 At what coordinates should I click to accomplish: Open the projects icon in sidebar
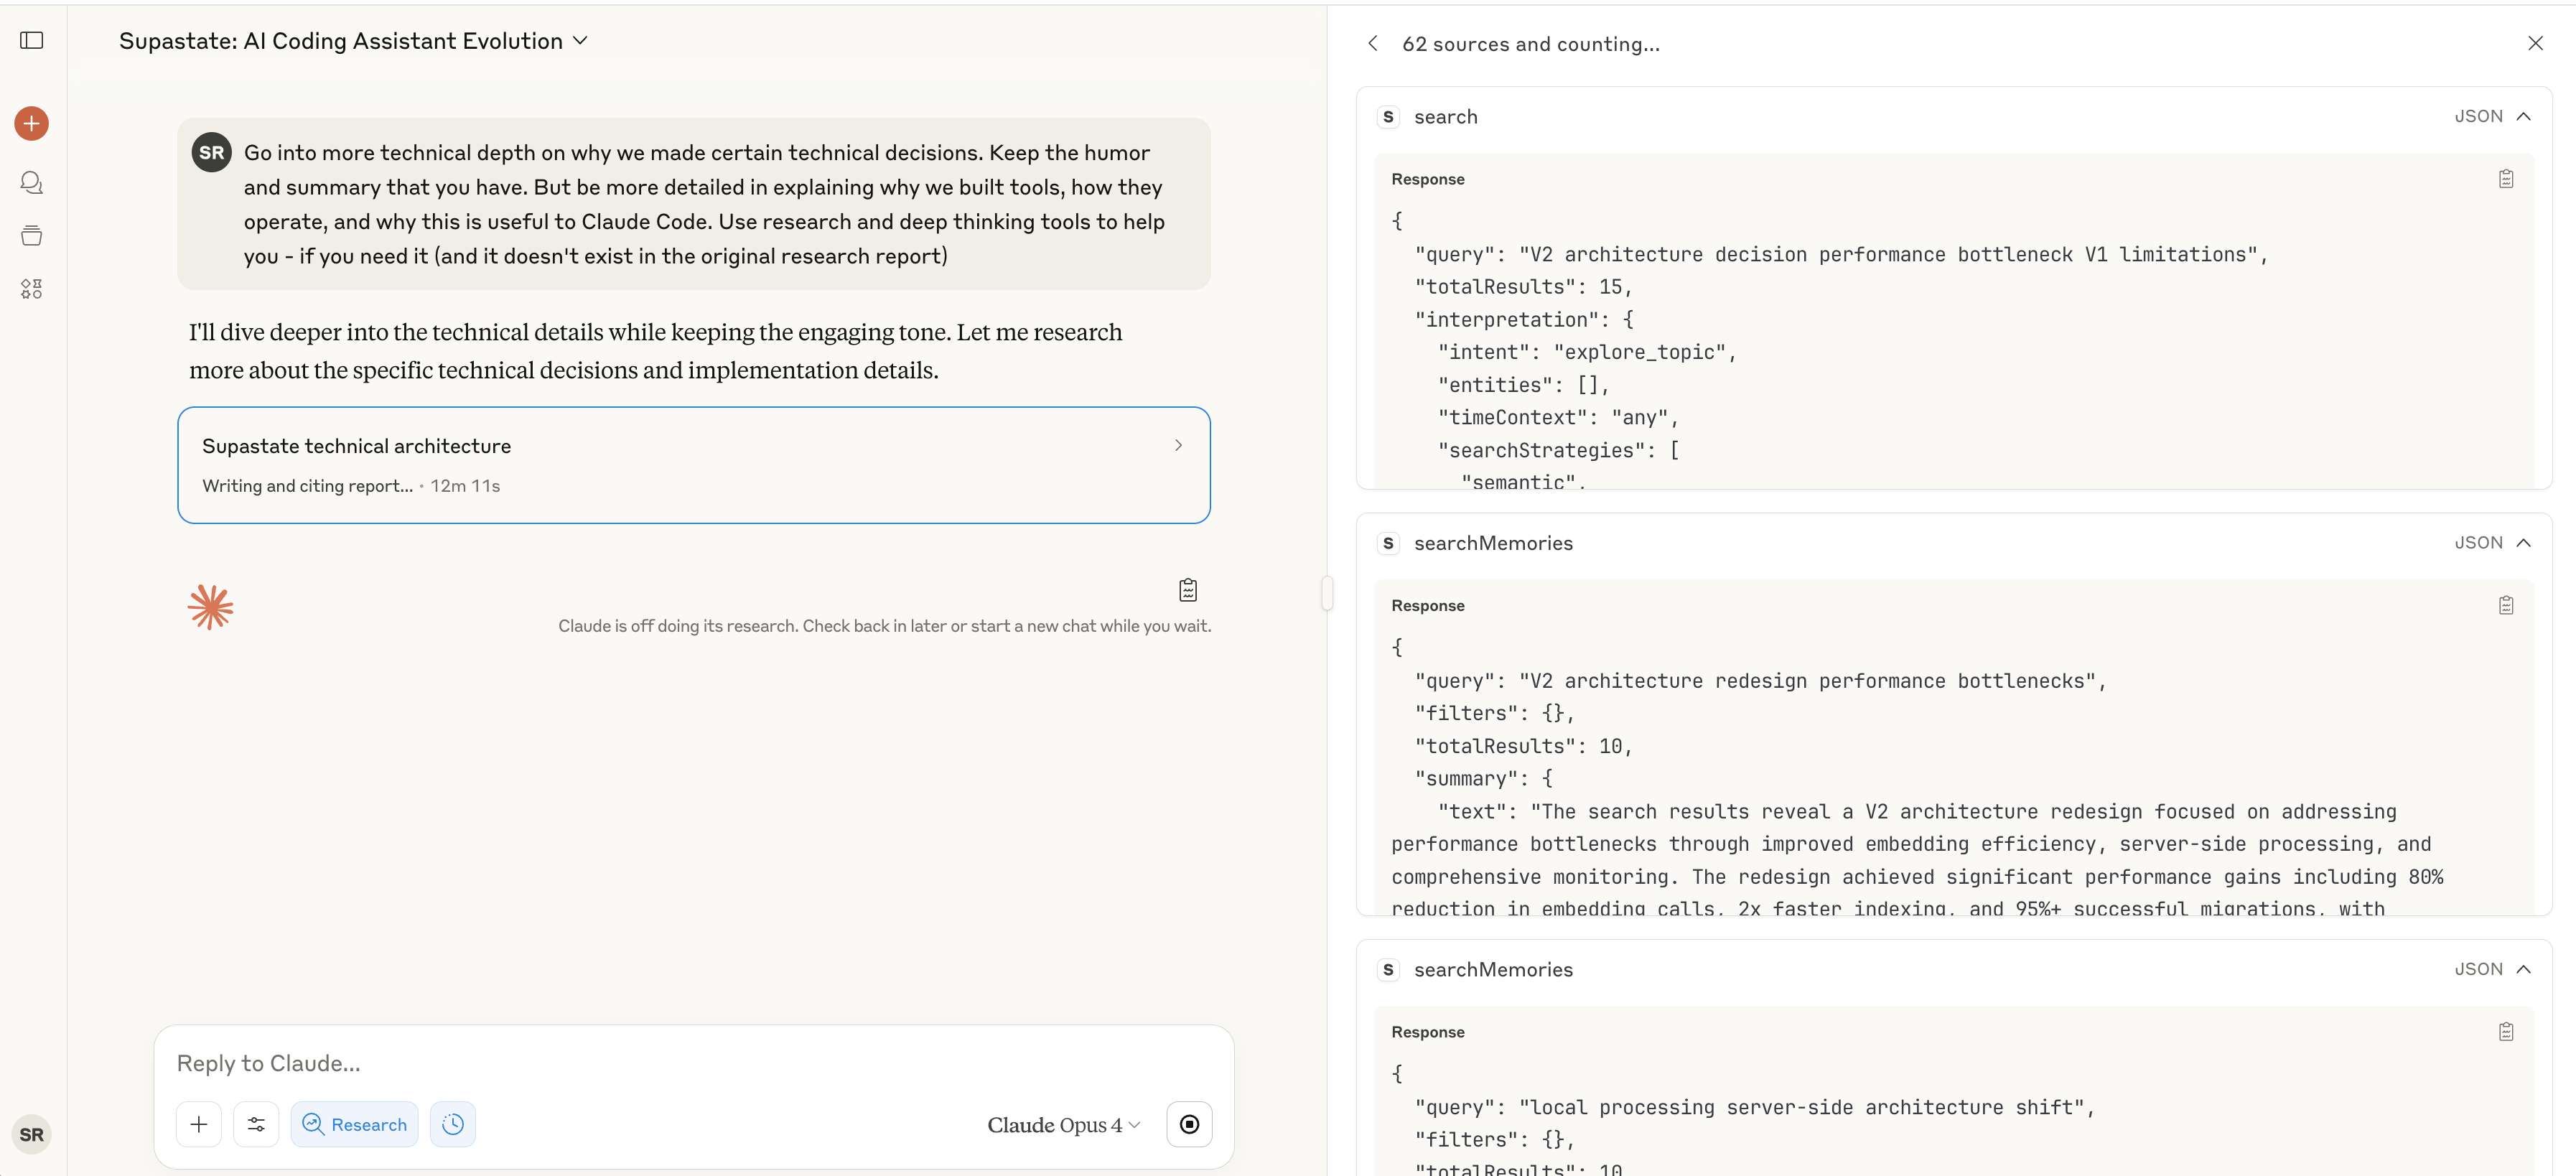pyautogui.click(x=32, y=236)
